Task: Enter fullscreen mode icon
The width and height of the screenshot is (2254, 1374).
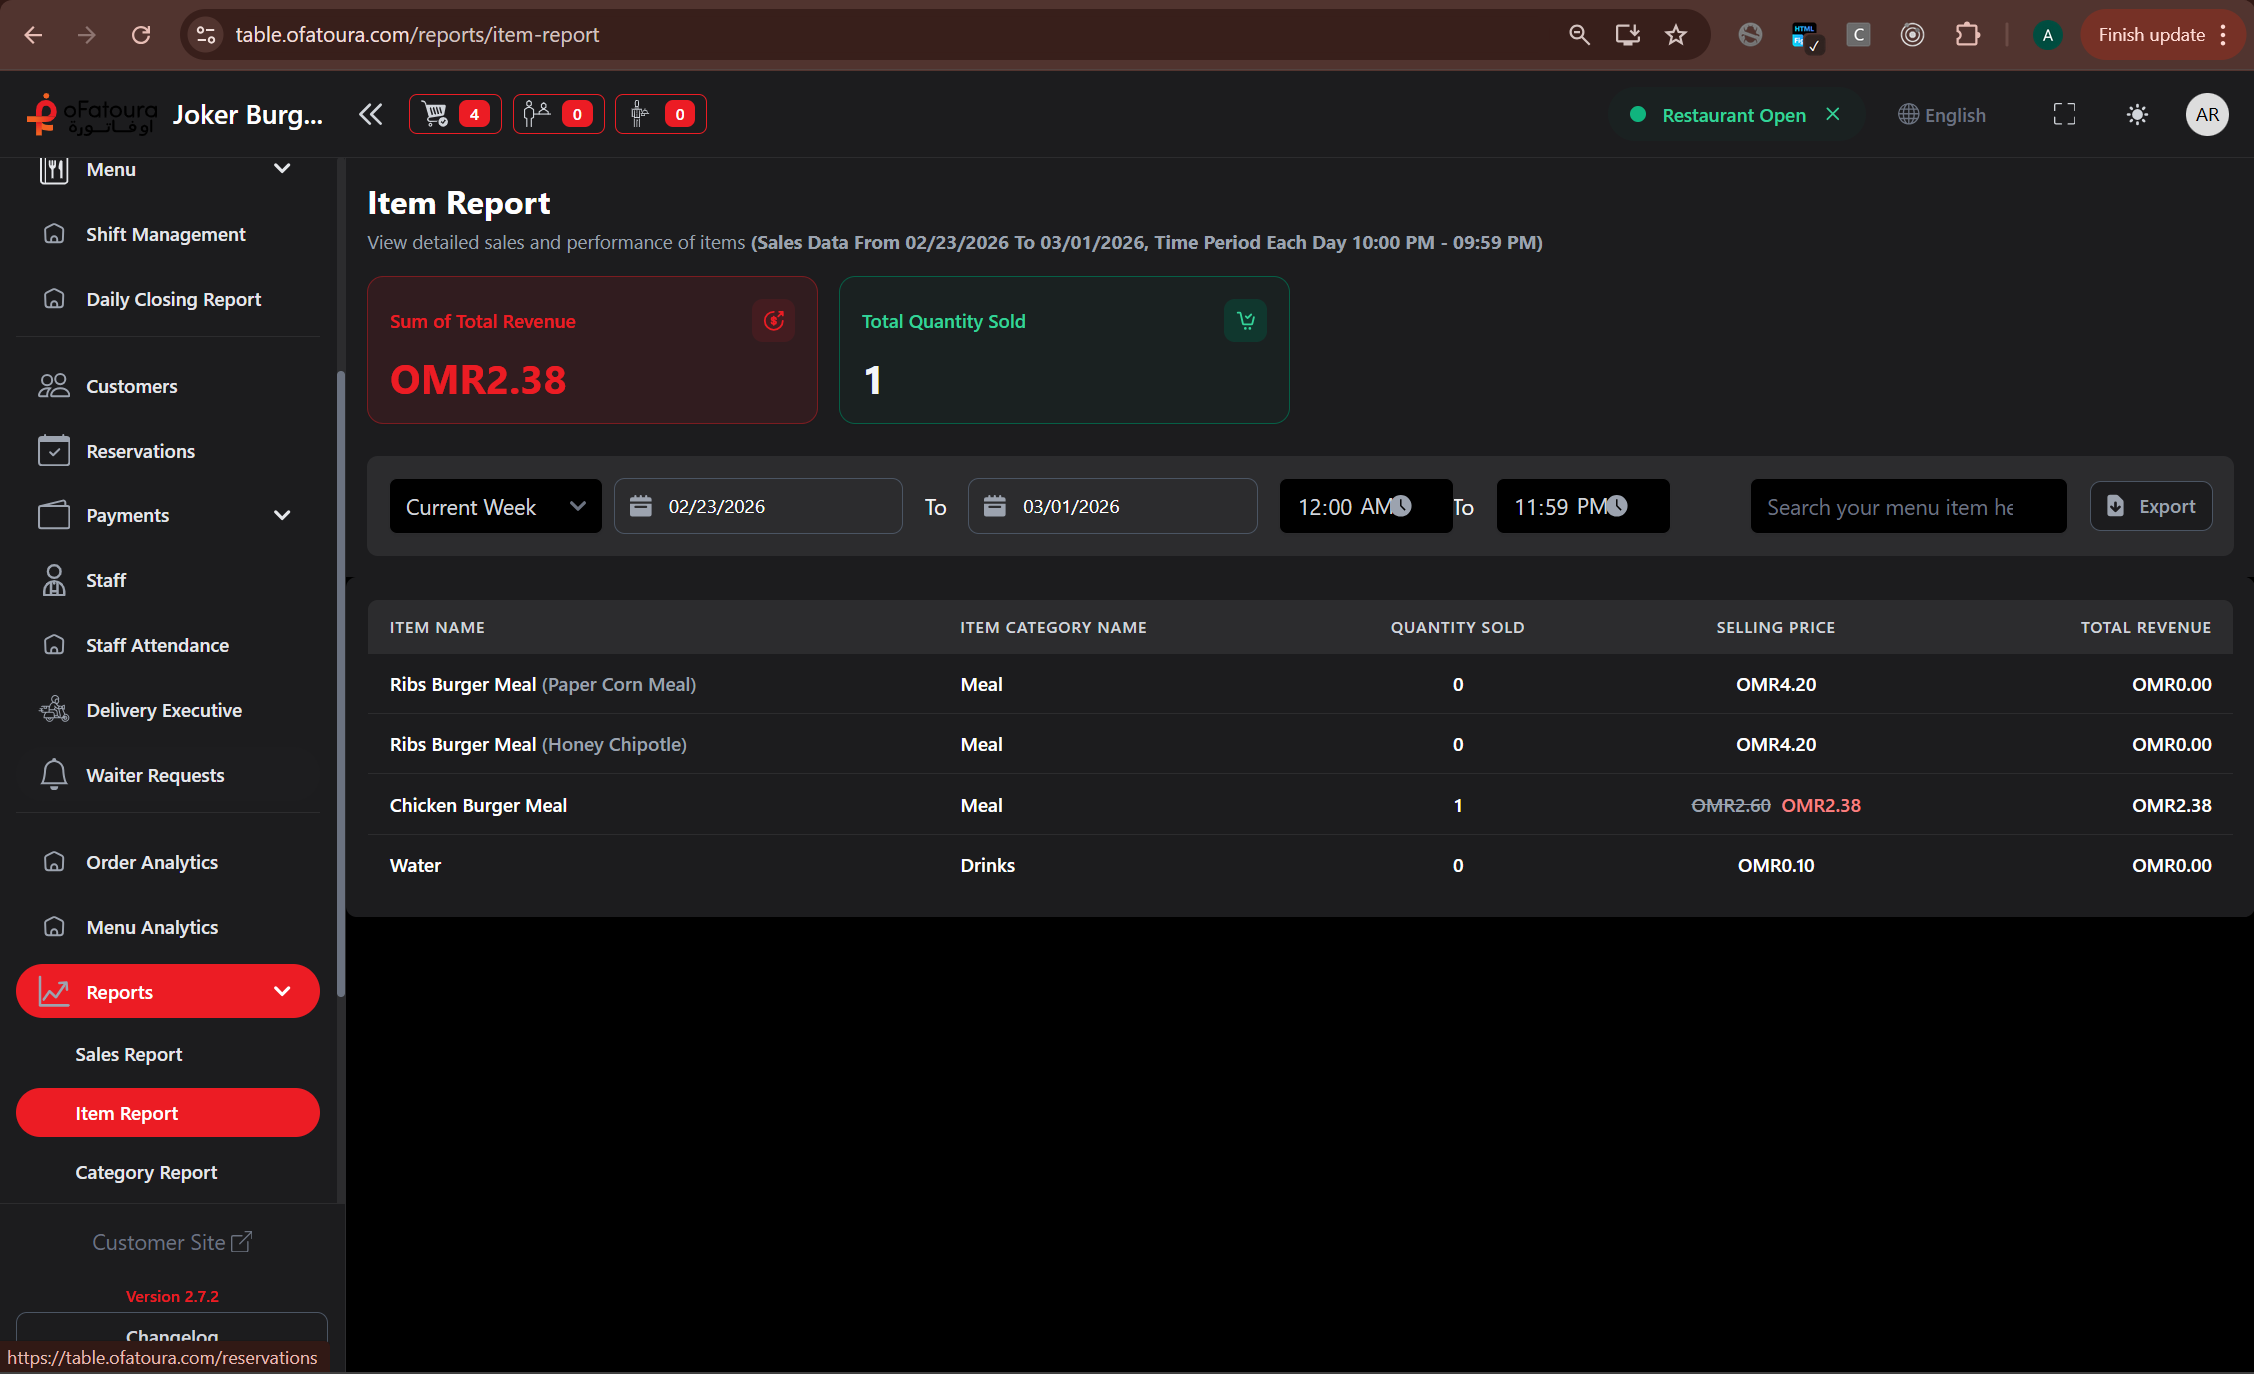Action: (x=2064, y=115)
